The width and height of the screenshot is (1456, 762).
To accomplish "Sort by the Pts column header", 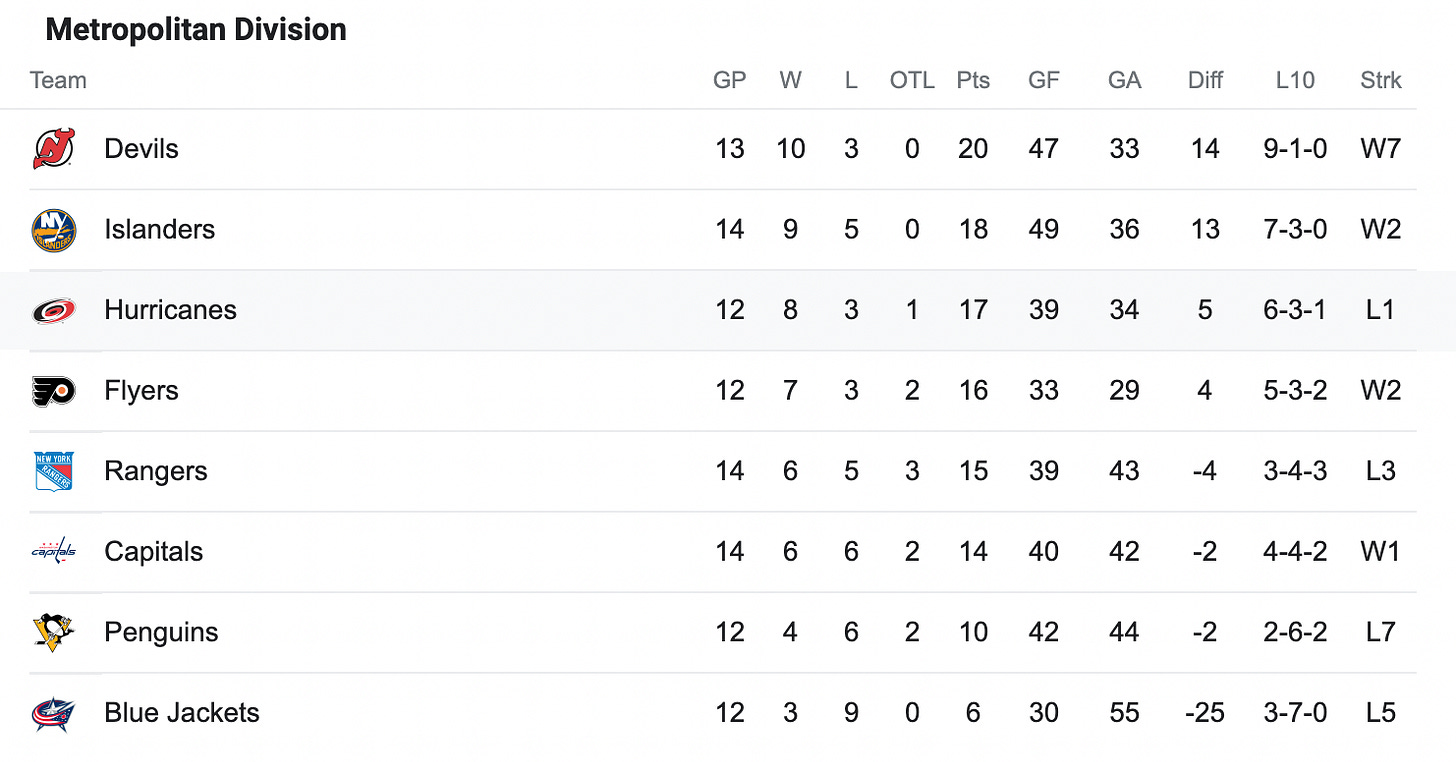I will (972, 80).
